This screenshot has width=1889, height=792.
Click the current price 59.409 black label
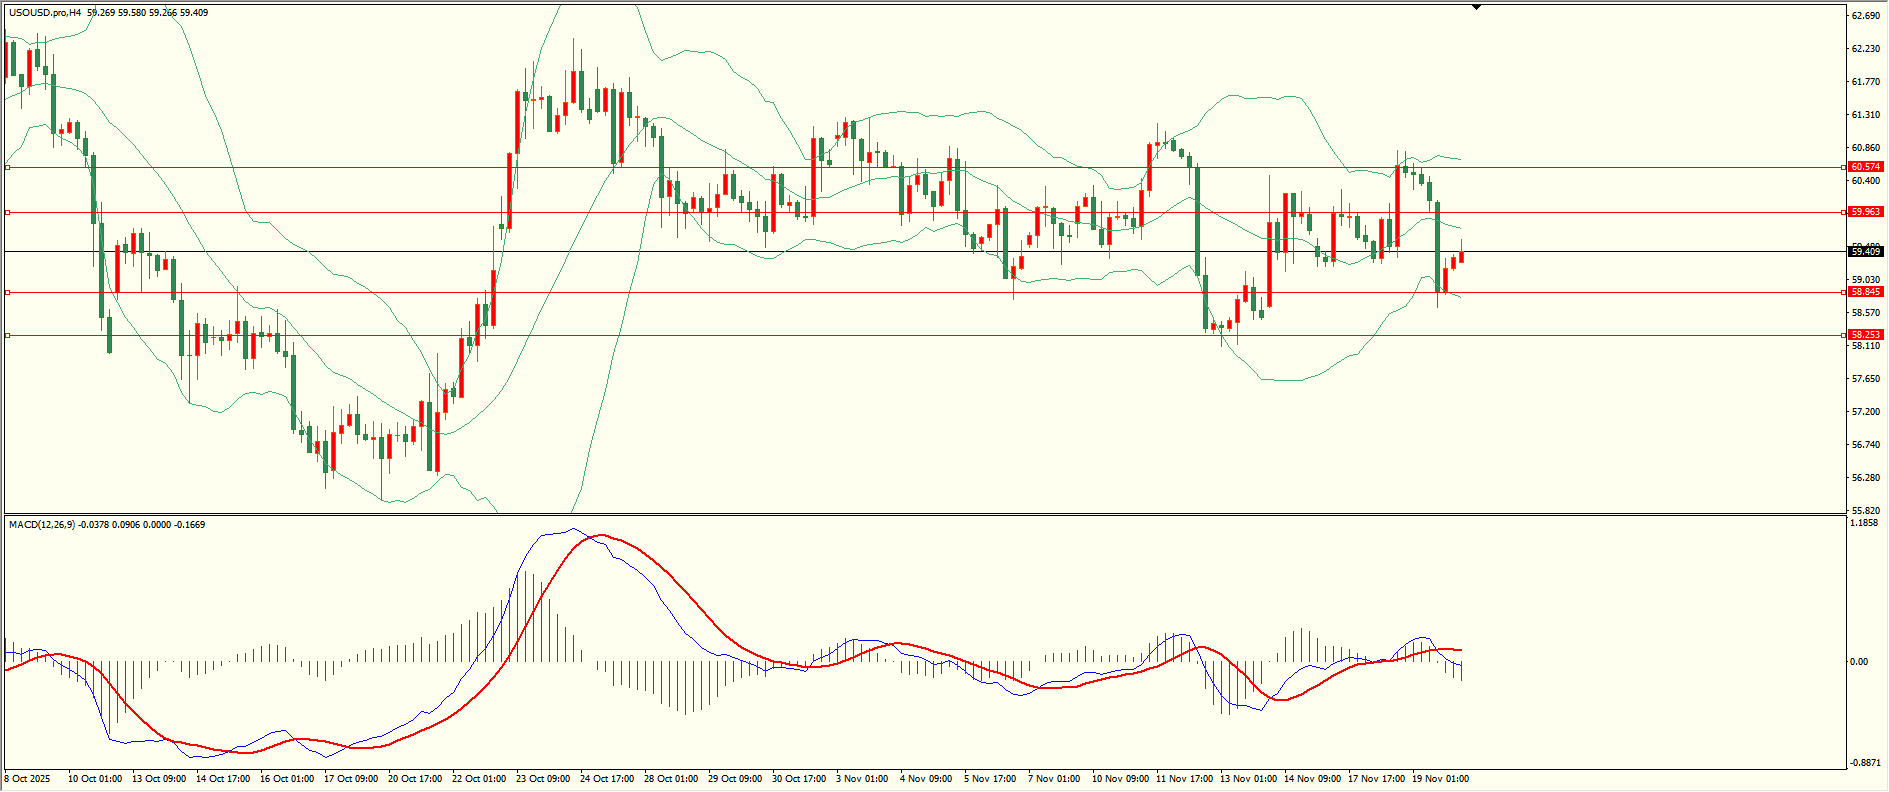[1865, 252]
